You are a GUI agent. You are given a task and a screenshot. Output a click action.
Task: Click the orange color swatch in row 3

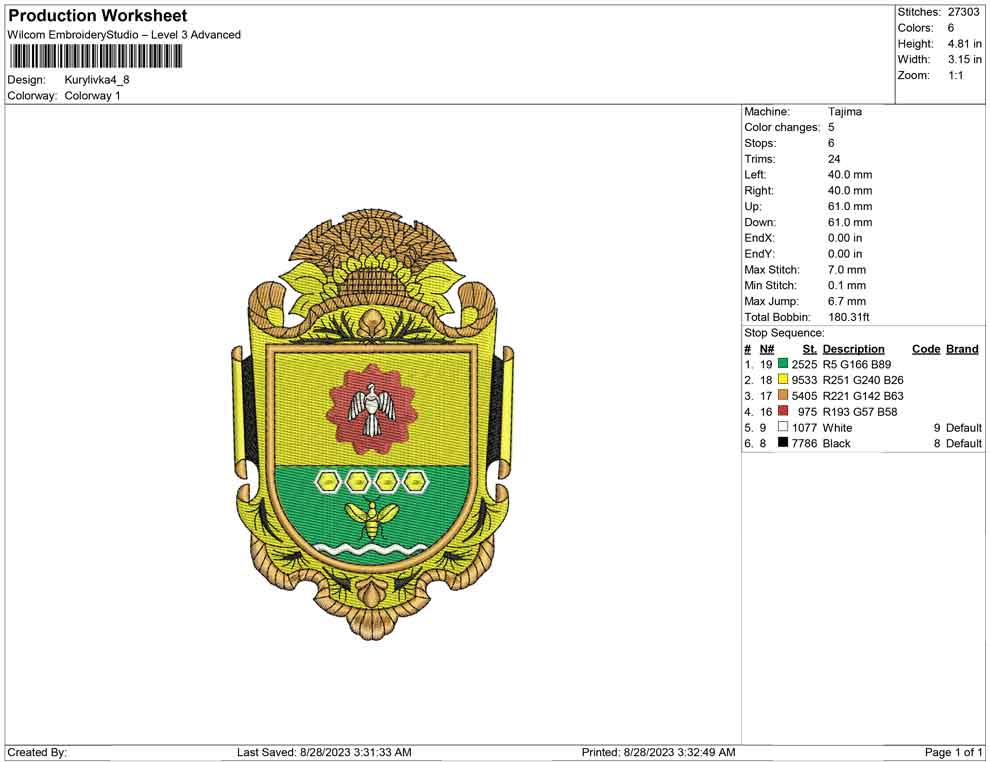(x=783, y=395)
